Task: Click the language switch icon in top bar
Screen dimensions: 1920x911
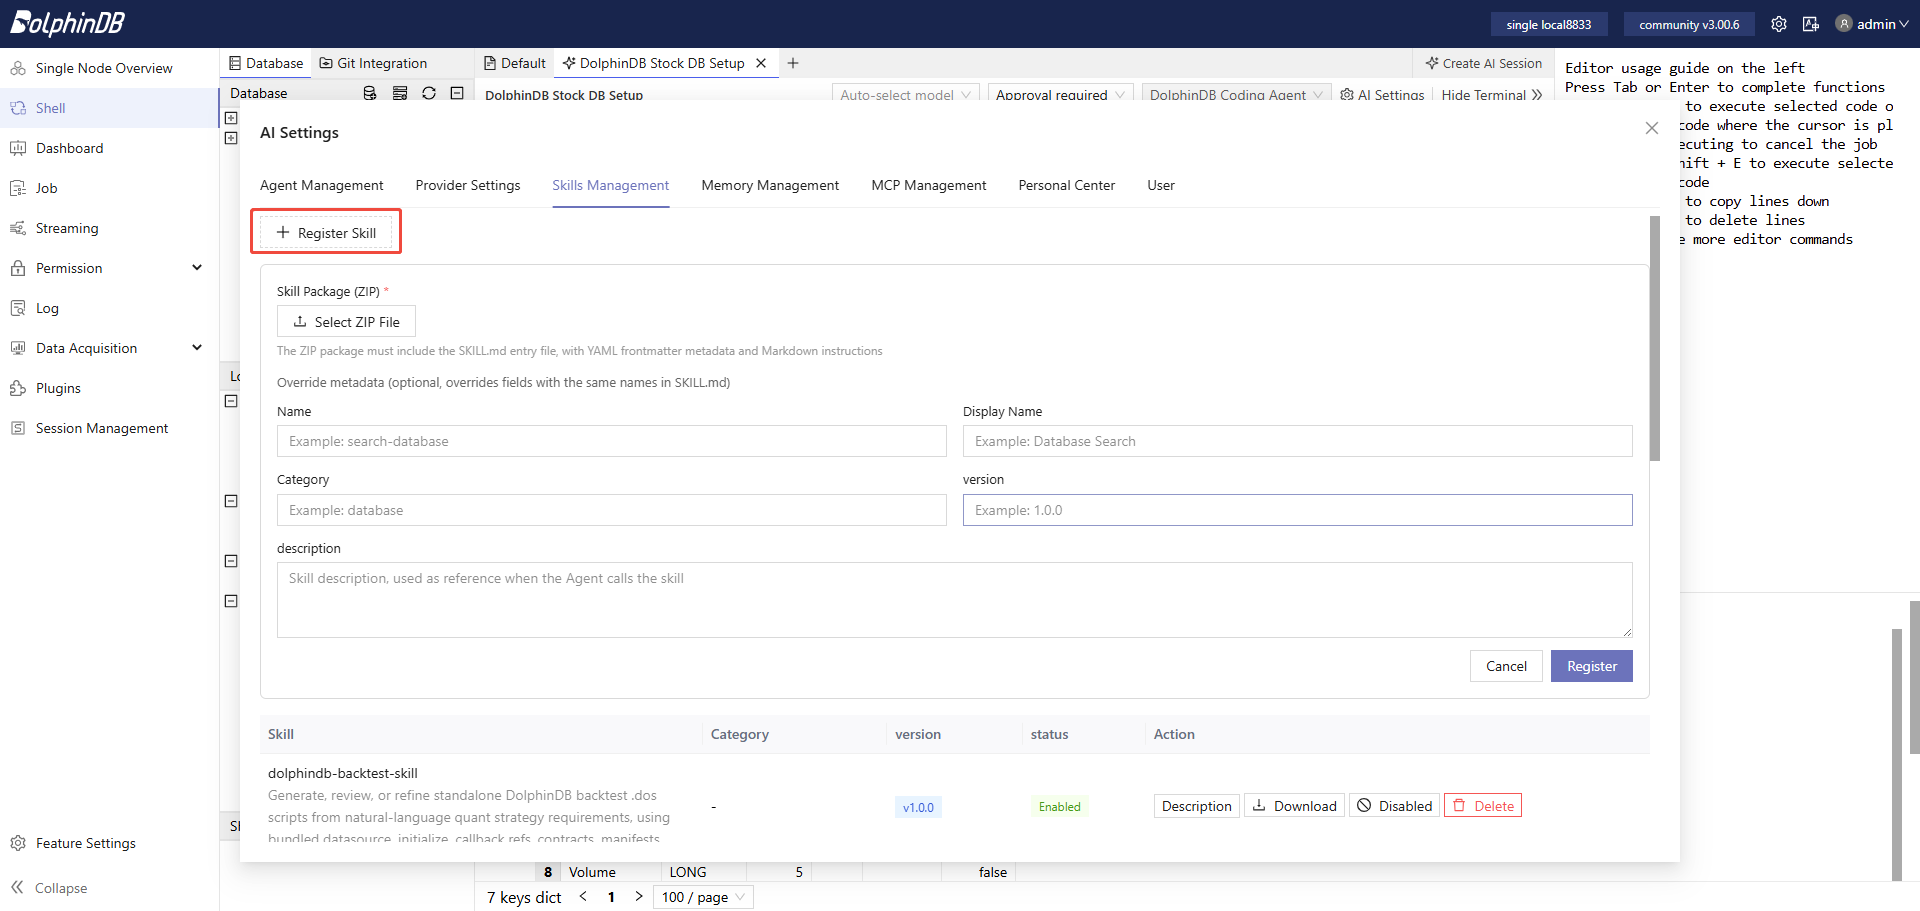Action: [1811, 24]
